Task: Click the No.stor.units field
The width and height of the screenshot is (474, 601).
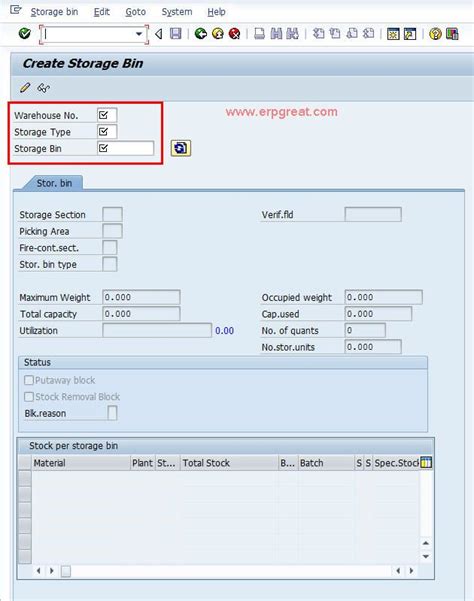Action: click(x=373, y=347)
